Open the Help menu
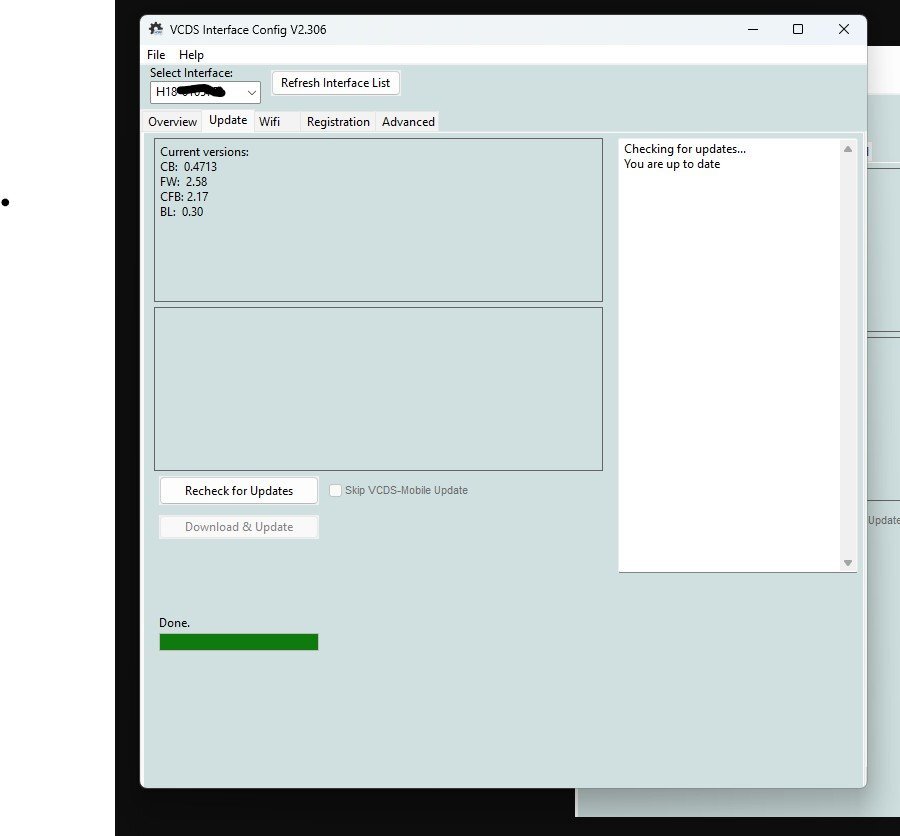Viewport: 900px width, 836px height. point(191,55)
